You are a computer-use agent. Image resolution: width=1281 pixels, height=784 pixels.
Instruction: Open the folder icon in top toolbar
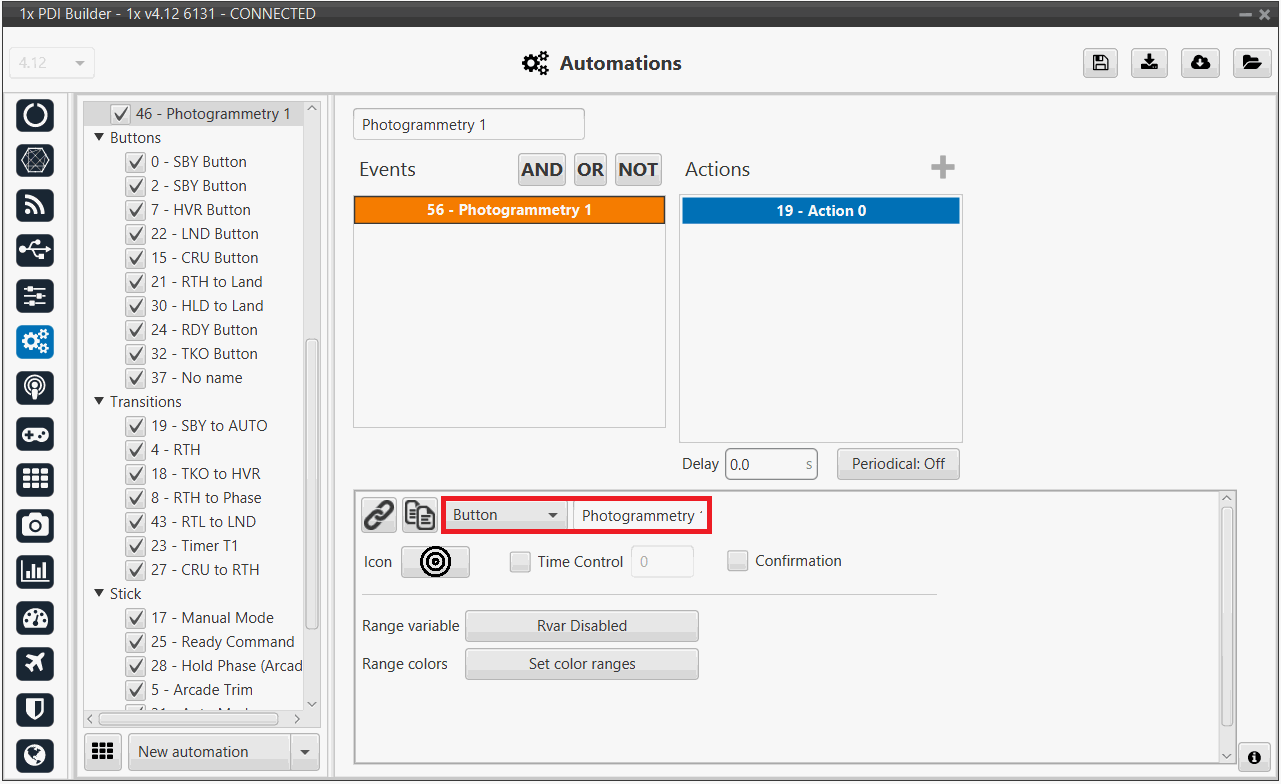(1251, 63)
